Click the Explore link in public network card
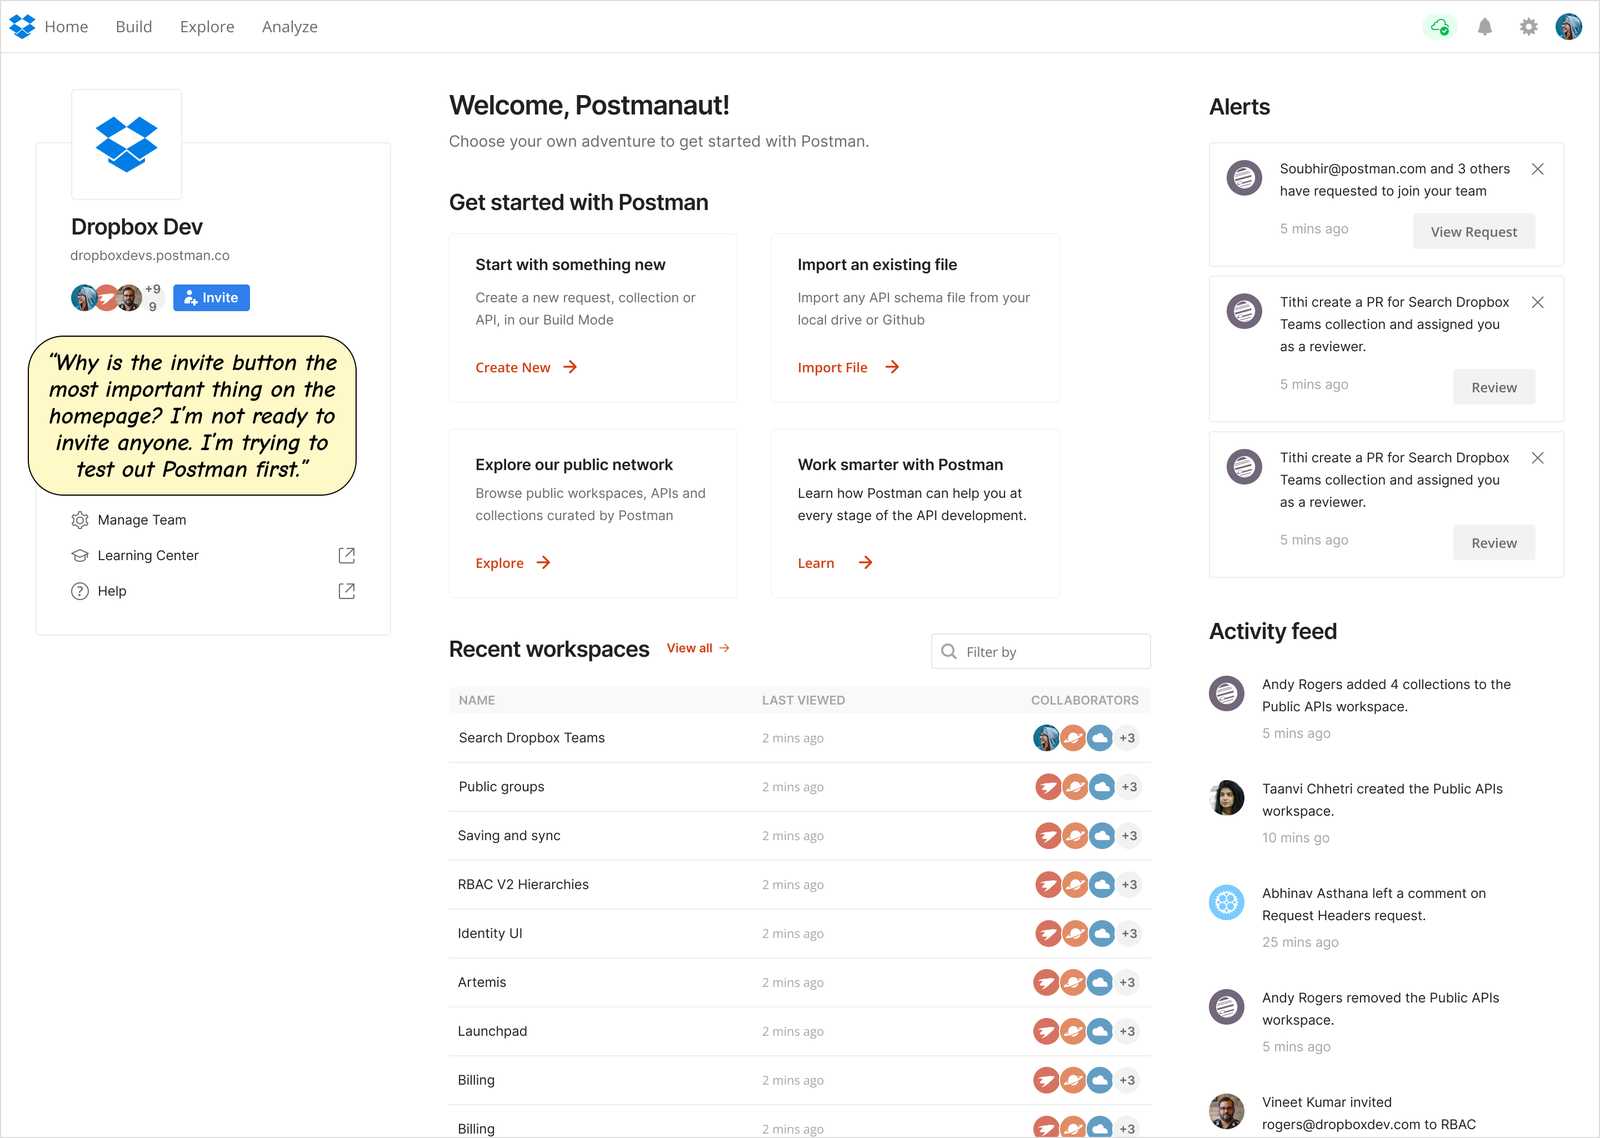The height and width of the screenshot is (1138, 1600). 499,563
